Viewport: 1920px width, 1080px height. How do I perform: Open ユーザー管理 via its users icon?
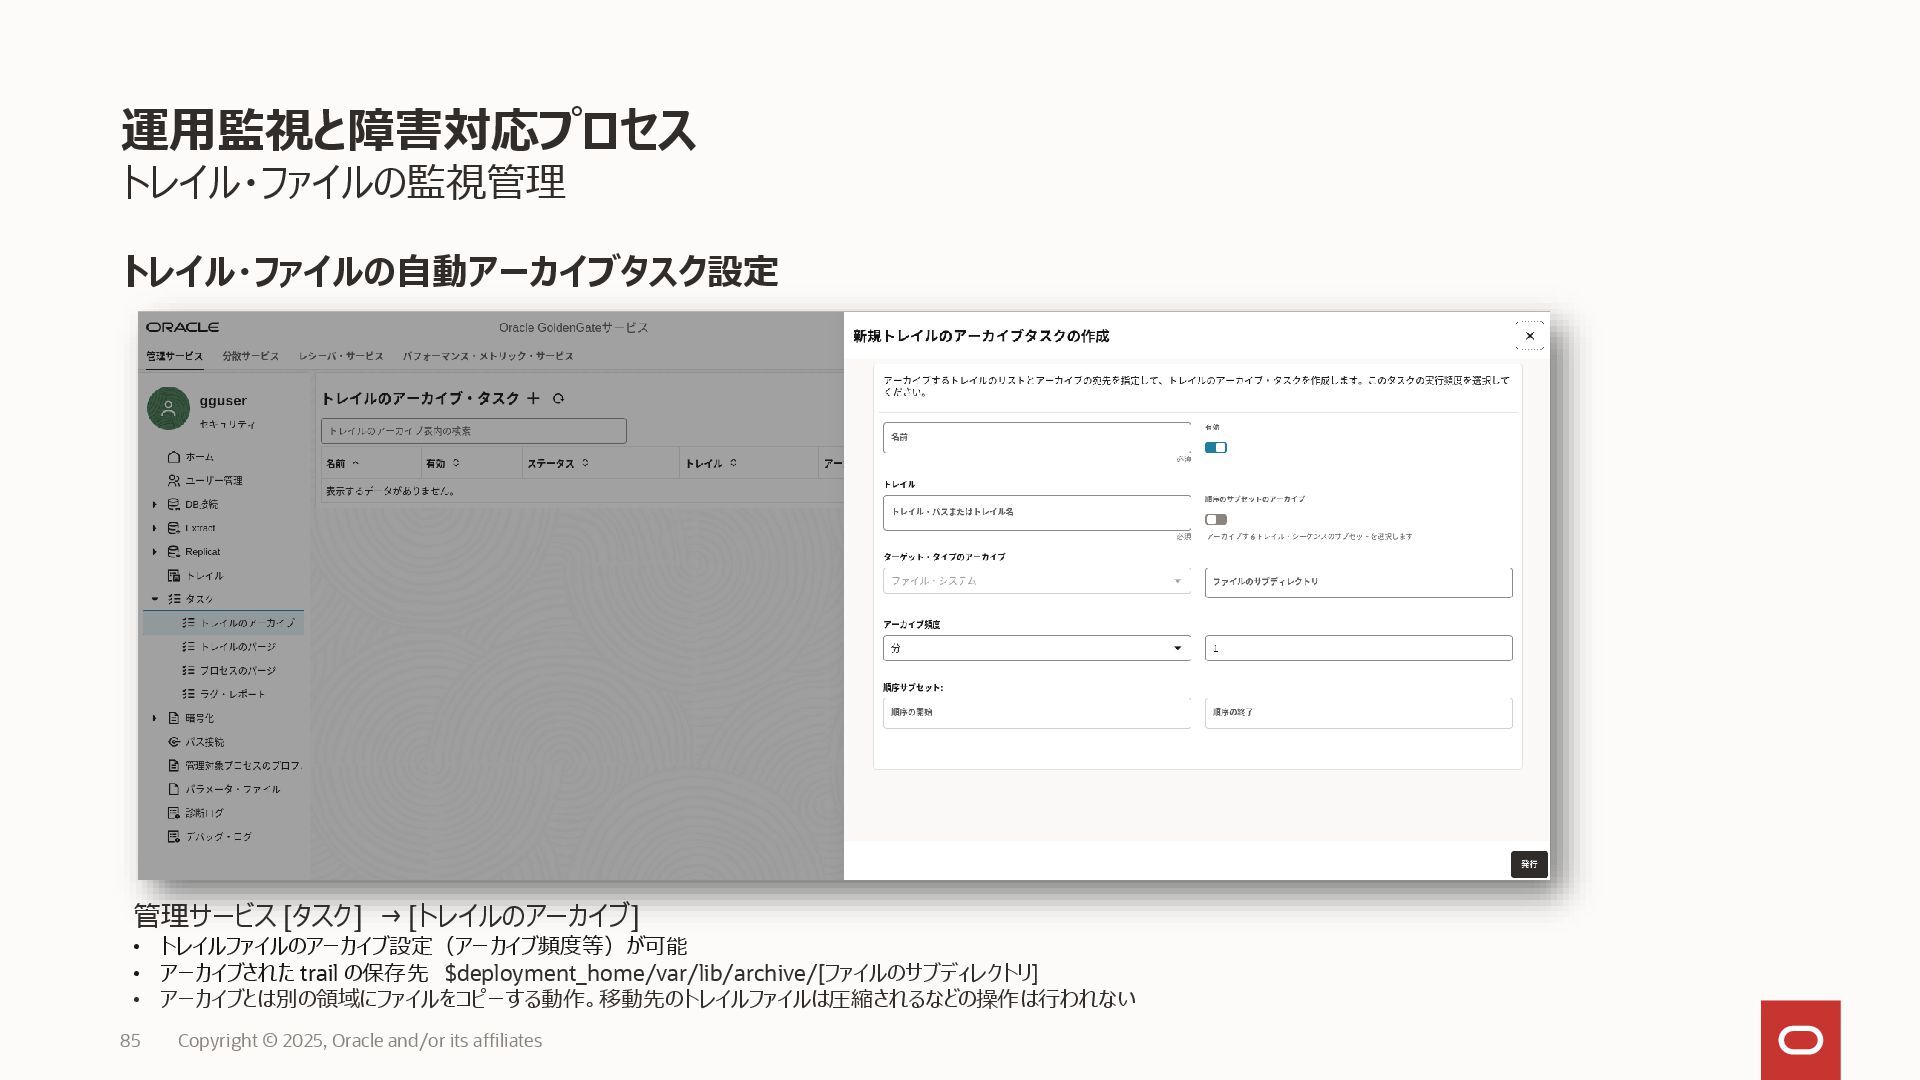(x=174, y=481)
